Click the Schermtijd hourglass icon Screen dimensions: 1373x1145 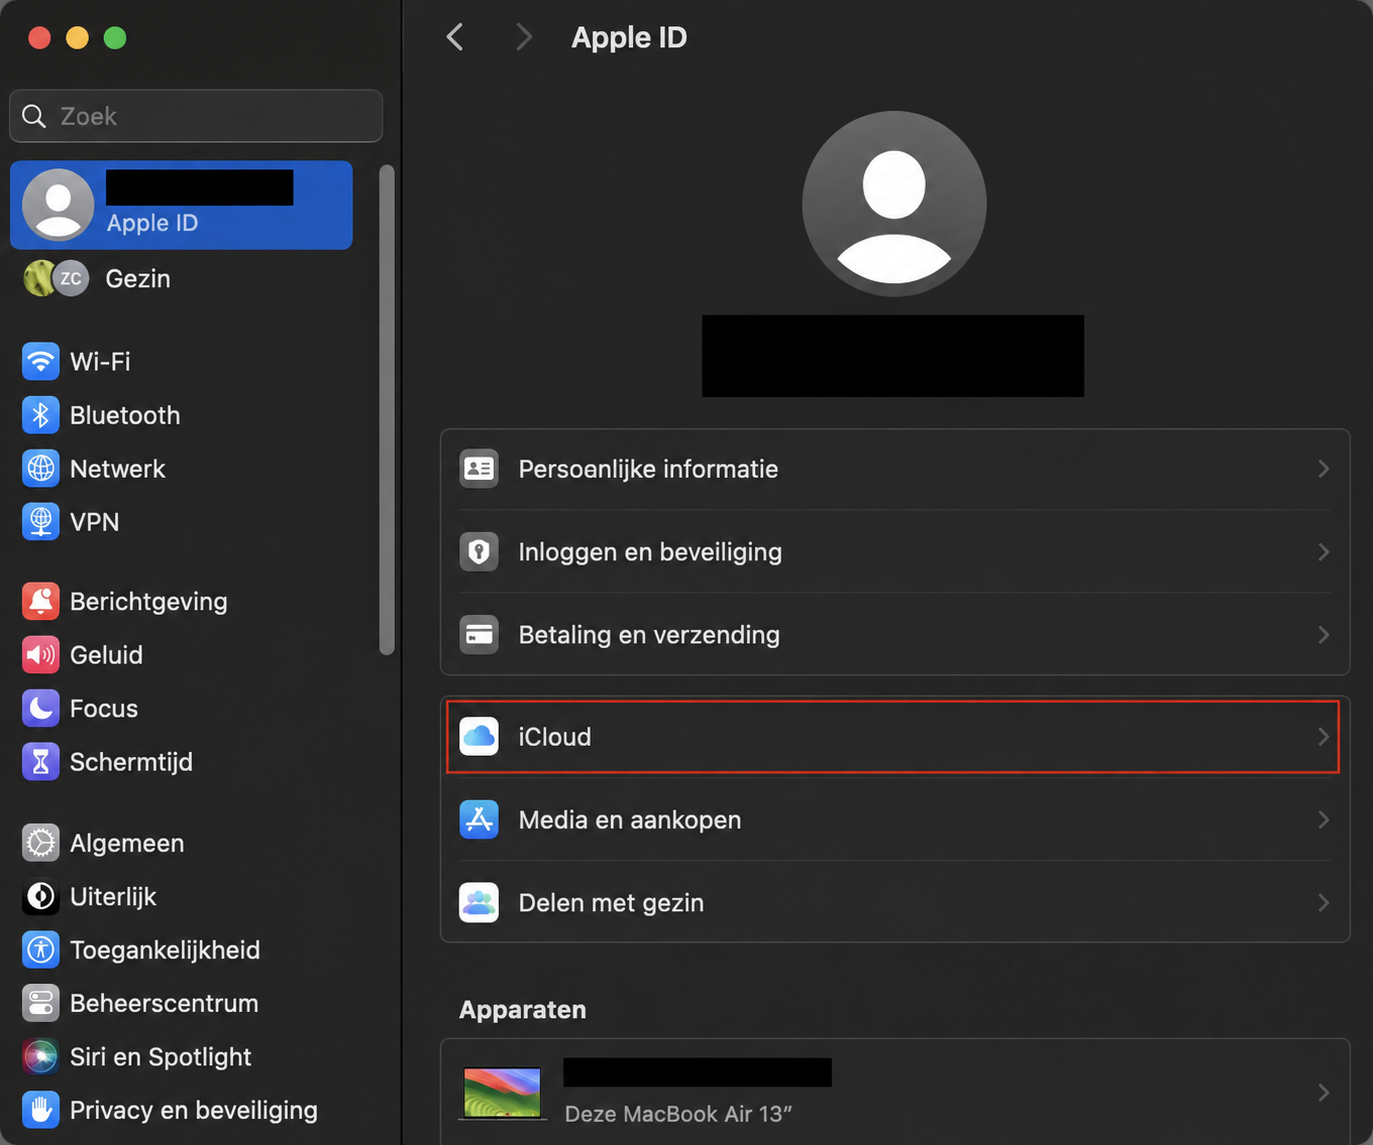[x=41, y=762]
